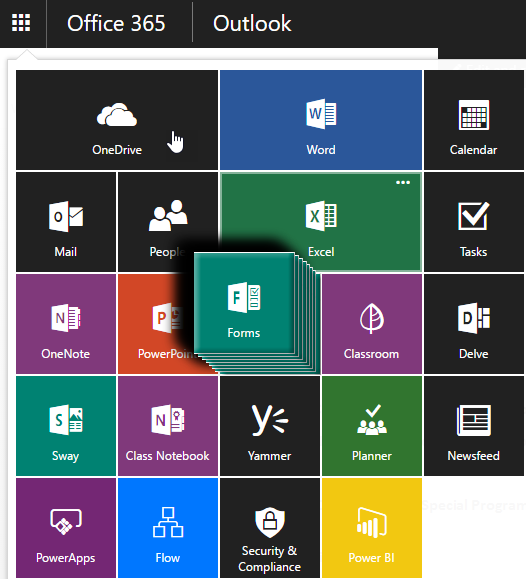The image size is (526, 579).
Task: Open the app launcher waffle icon
Action: pyautogui.click(x=21, y=23)
